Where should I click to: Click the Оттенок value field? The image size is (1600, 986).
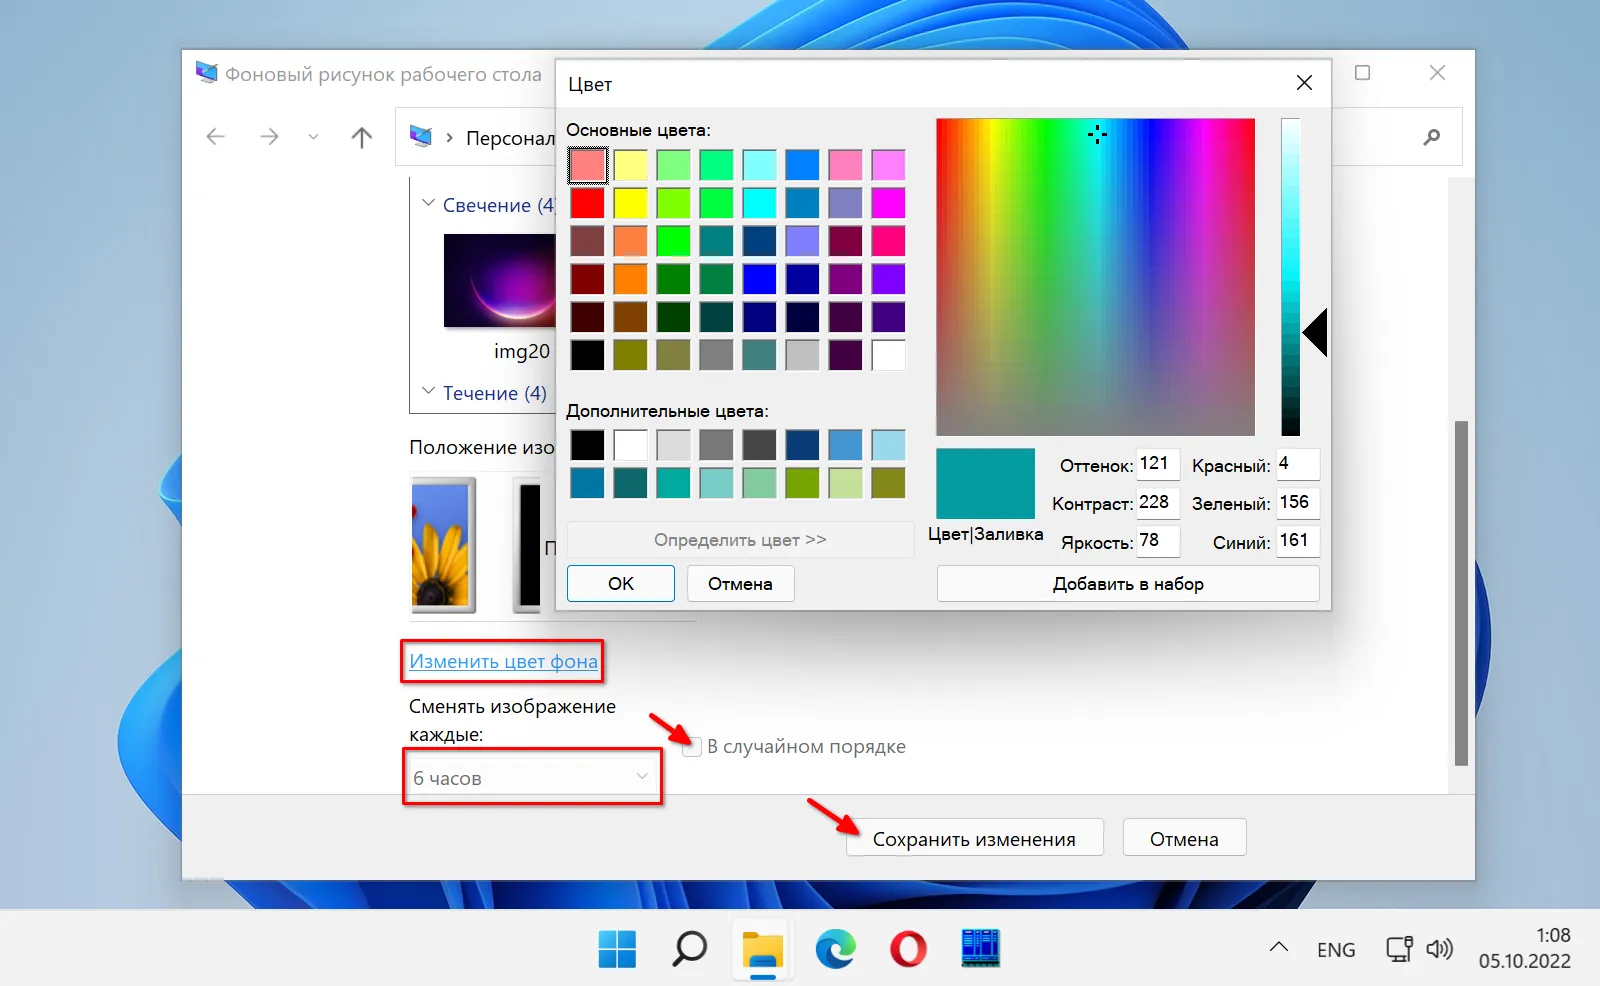[1157, 464]
